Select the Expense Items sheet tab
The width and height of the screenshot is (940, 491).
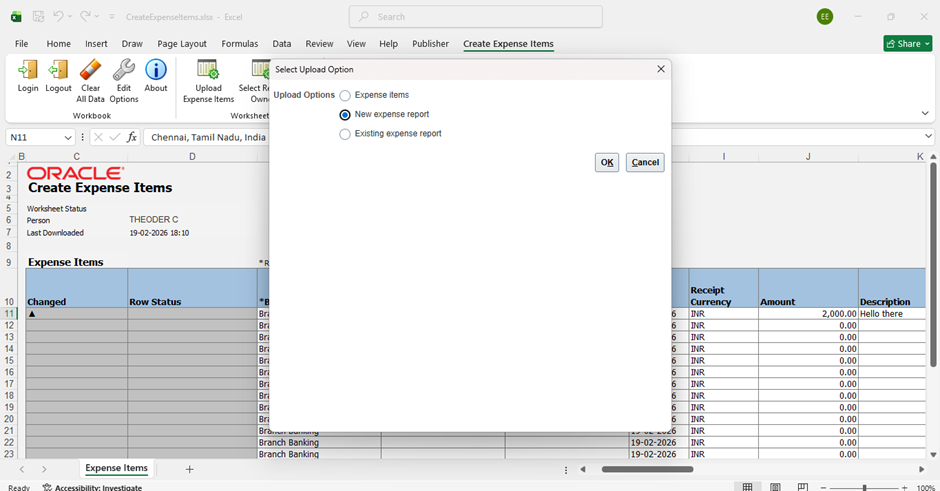click(116, 468)
